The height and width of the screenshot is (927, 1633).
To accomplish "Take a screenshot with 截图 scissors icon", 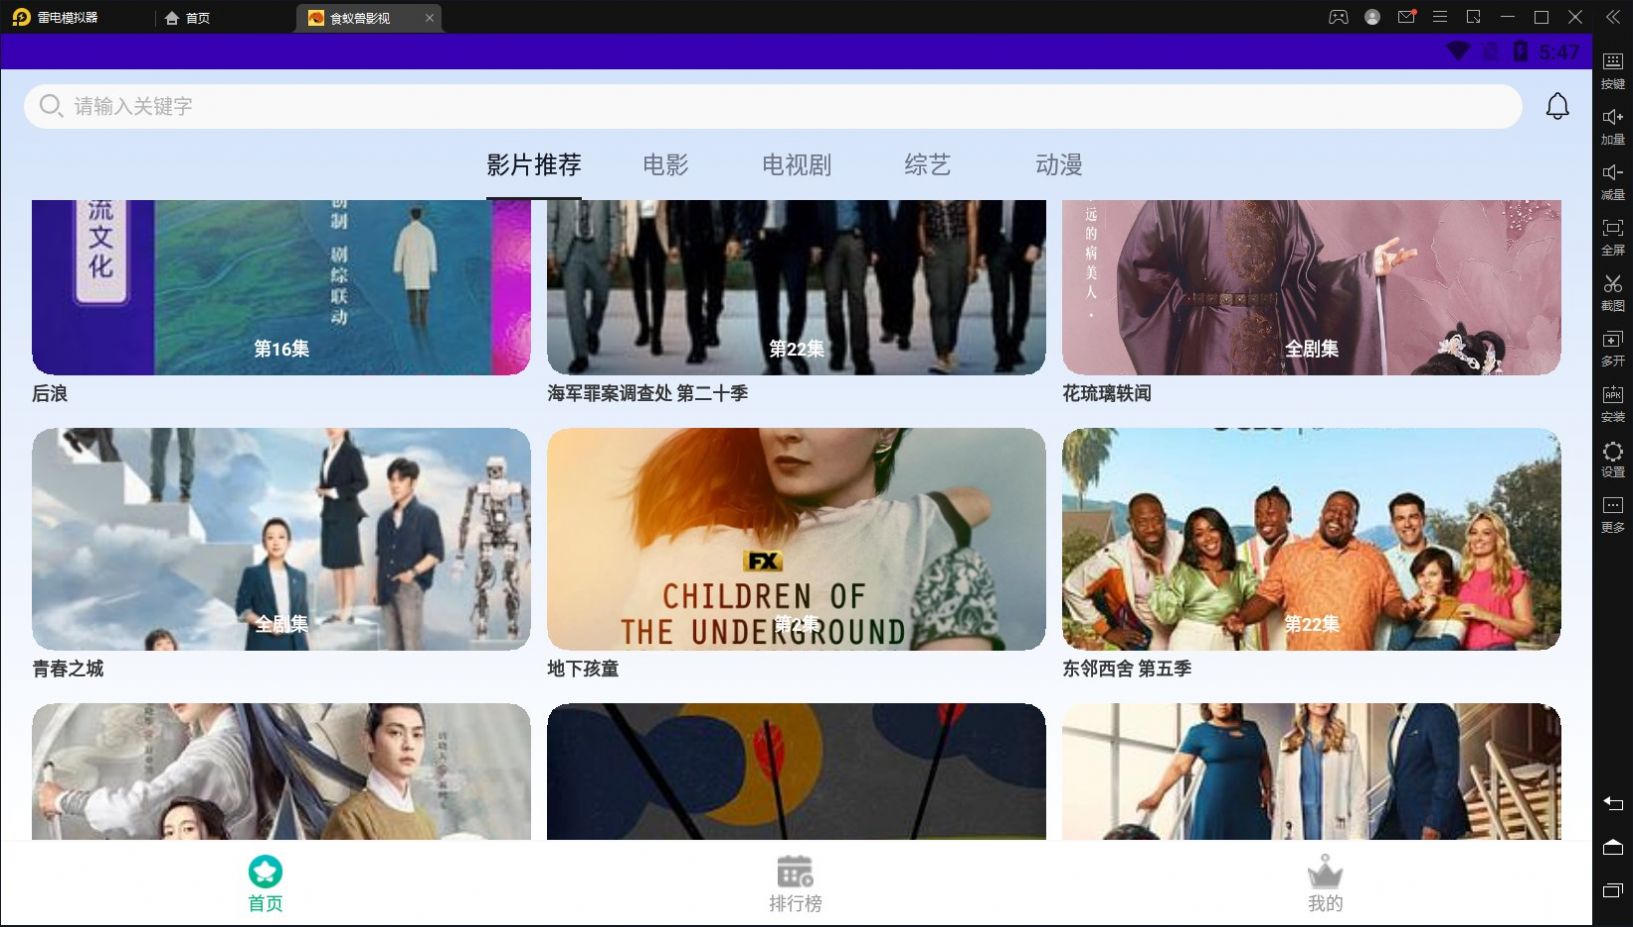I will click(x=1612, y=290).
